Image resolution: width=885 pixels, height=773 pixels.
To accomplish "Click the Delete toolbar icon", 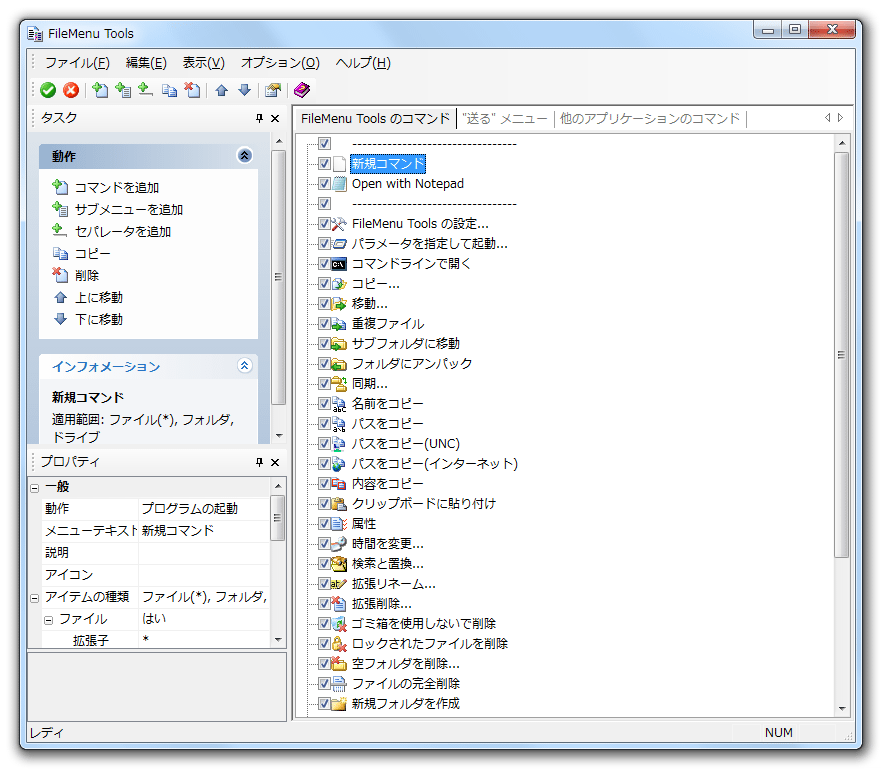I will coord(192,90).
